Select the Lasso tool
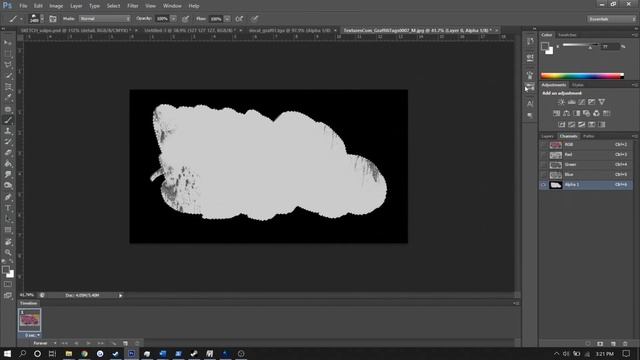Image resolution: width=640 pixels, height=360 pixels. coord(8,65)
